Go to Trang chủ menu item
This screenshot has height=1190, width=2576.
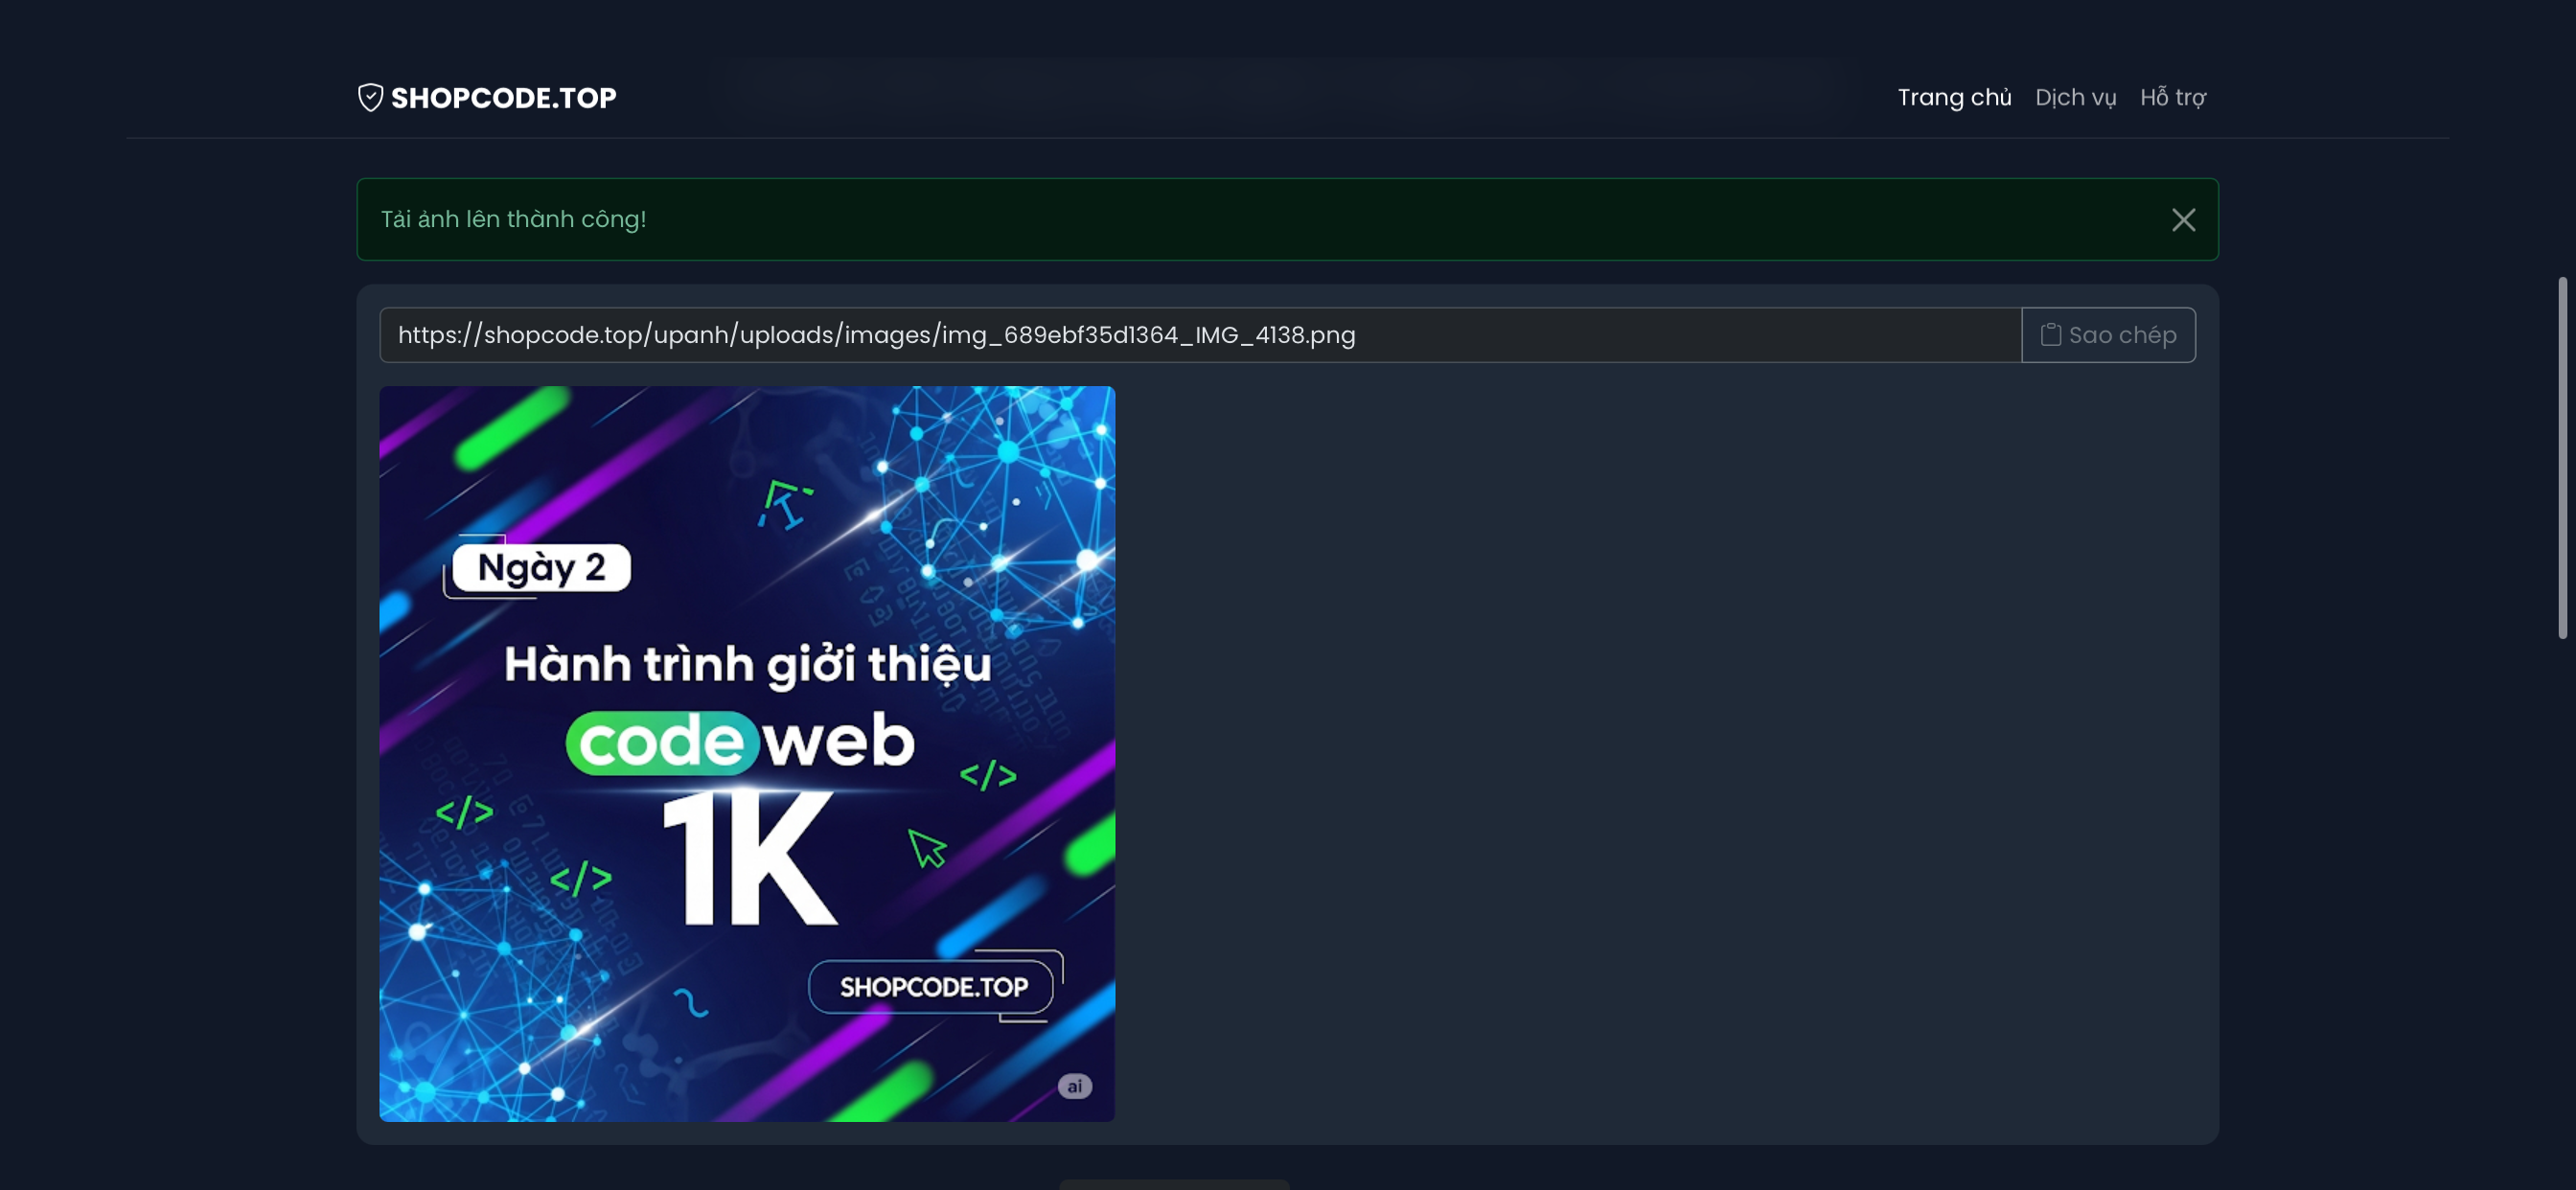[x=1954, y=97]
